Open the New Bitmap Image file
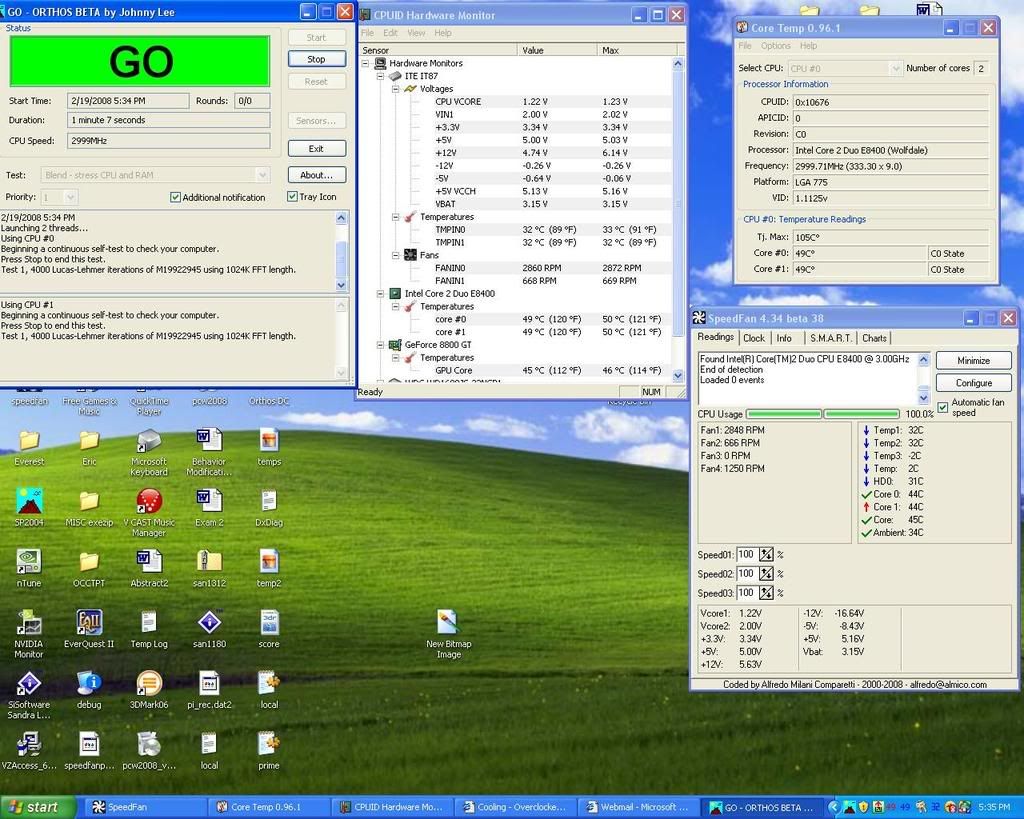Screen dimensions: 1024x819 (x=448, y=622)
